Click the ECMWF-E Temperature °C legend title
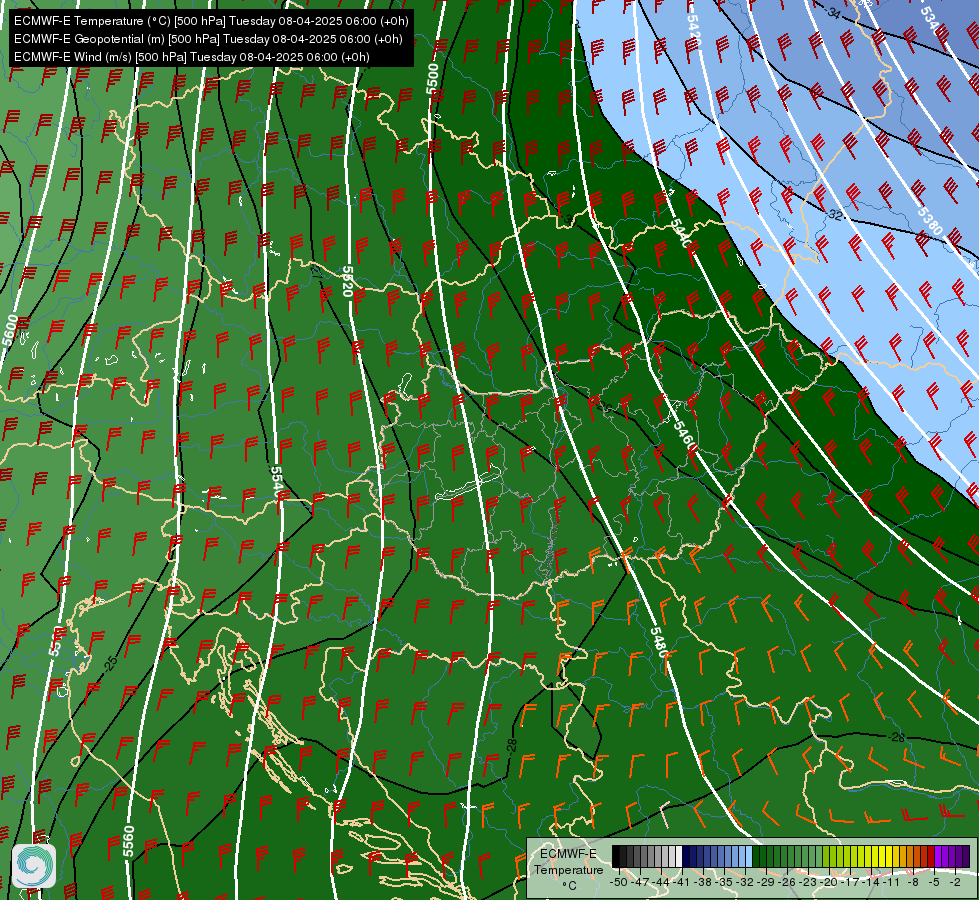The width and height of the screenshot is (979, 900). pos(569,870)
